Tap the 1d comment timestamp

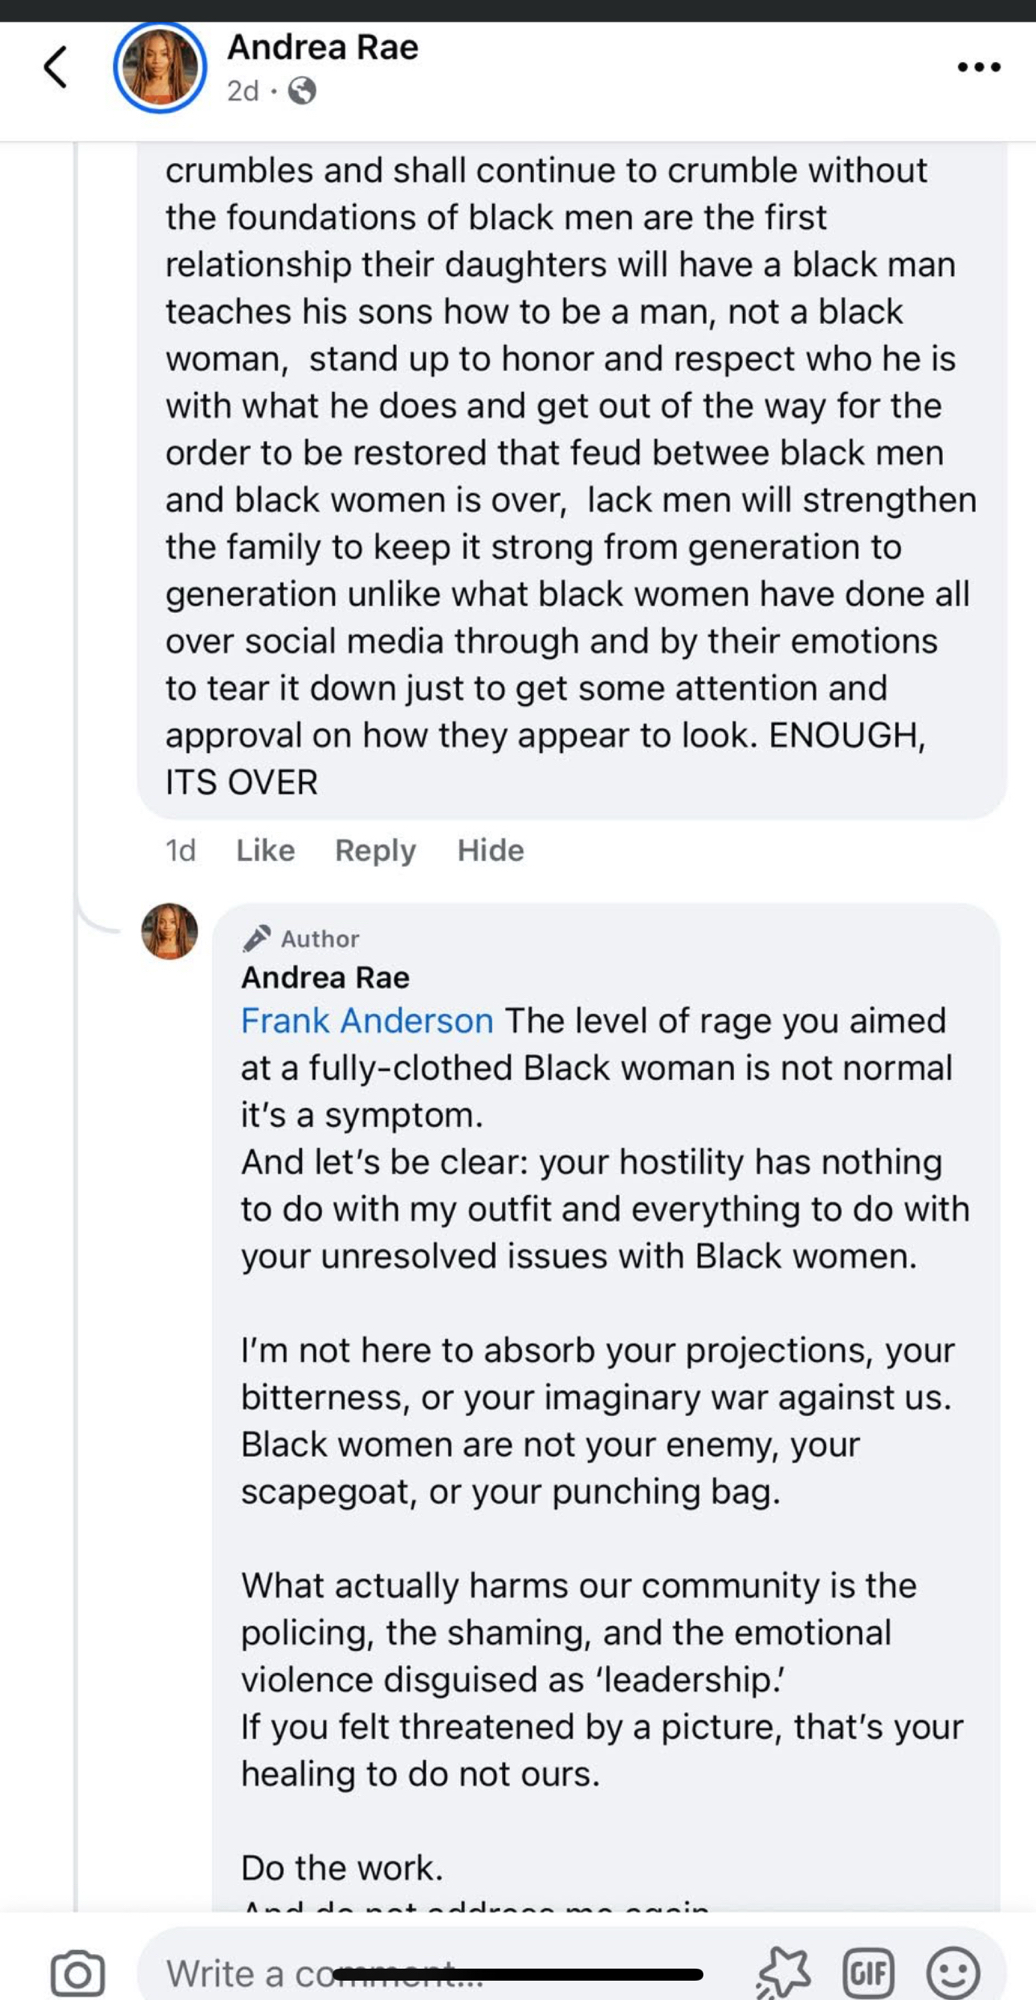coord(180,850)
